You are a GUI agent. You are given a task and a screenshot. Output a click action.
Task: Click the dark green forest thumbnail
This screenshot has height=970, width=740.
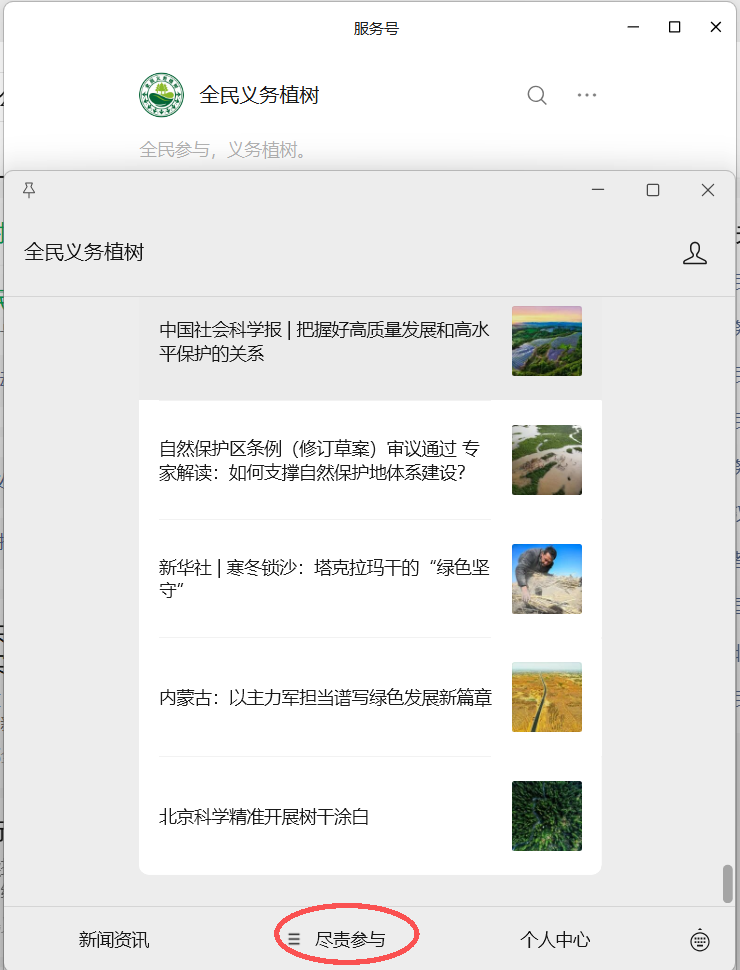[547, 816]
